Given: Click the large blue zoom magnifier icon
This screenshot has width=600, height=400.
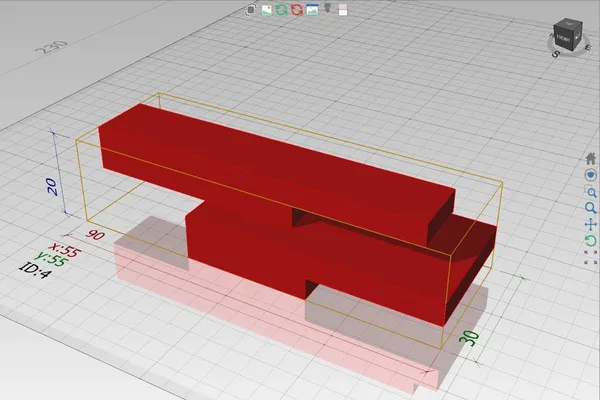Looking at the screenshot, I should point(591,208).
